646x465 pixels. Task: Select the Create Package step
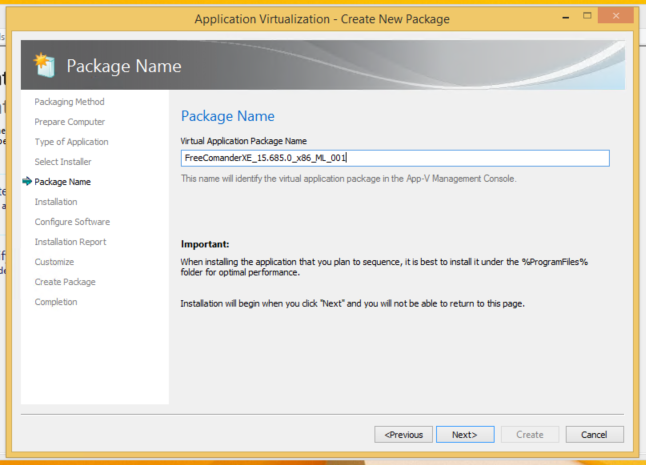pos(65,282)
